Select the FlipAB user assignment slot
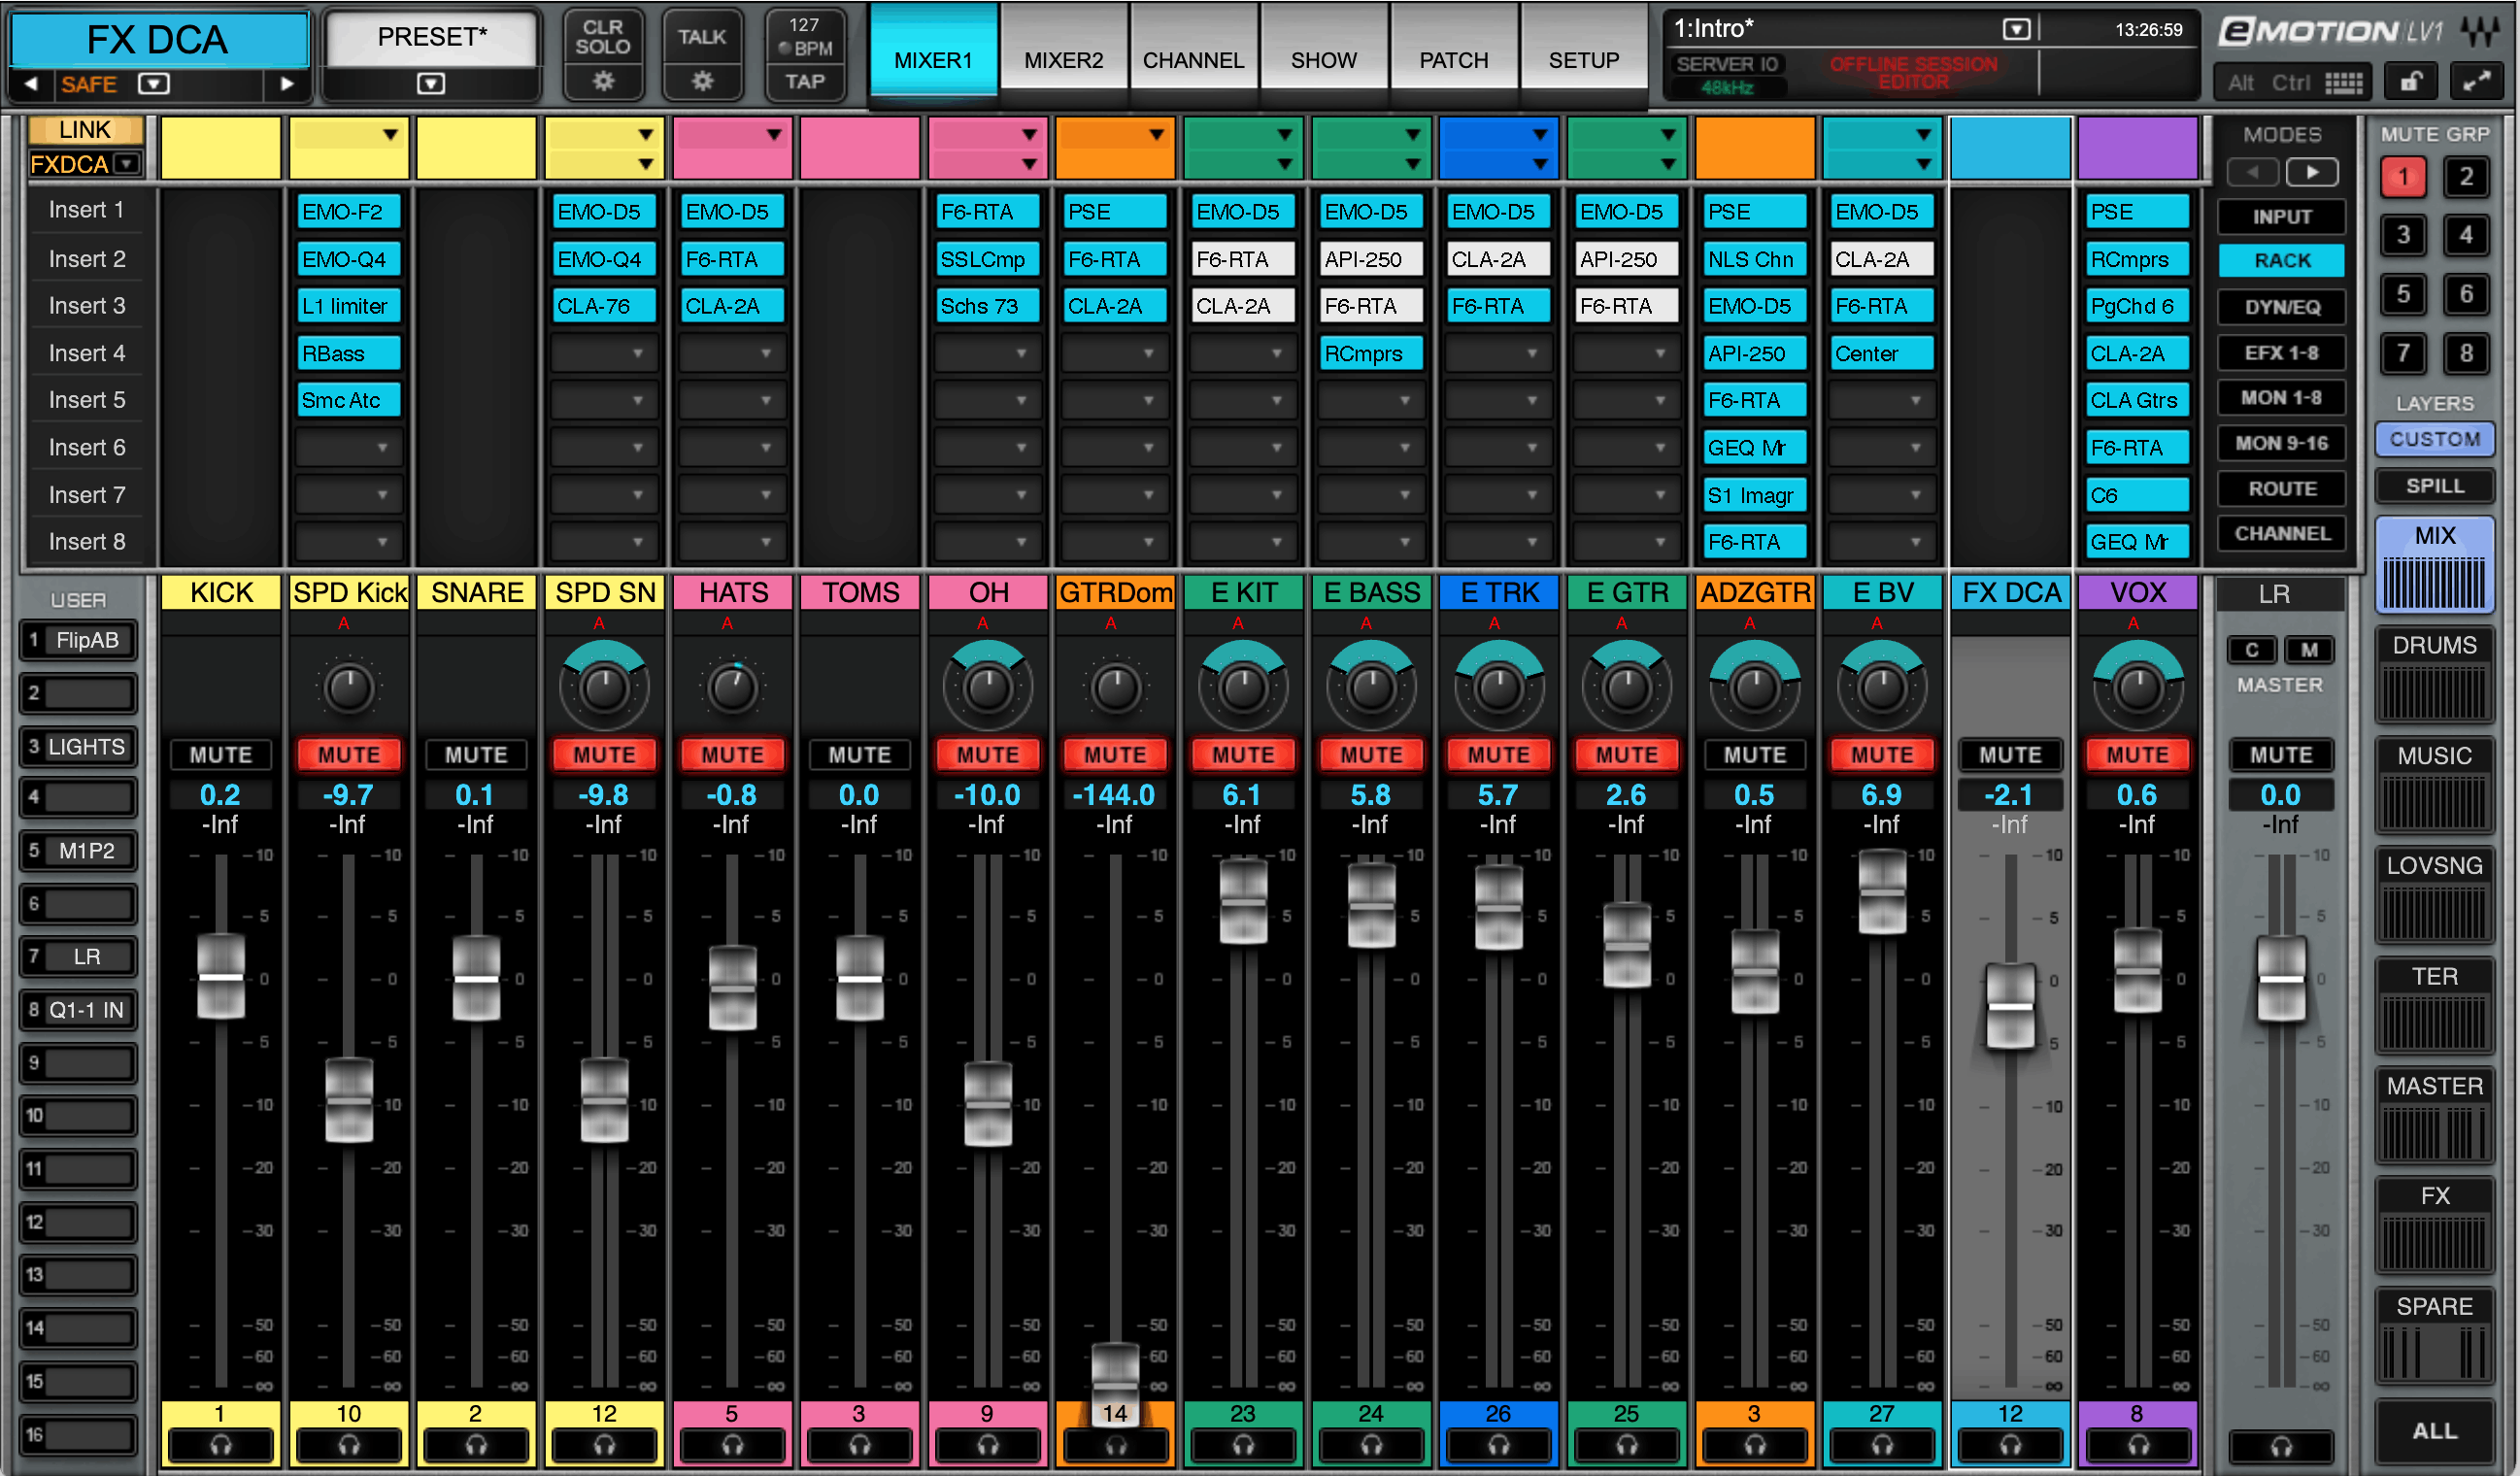 coord(78,640)
